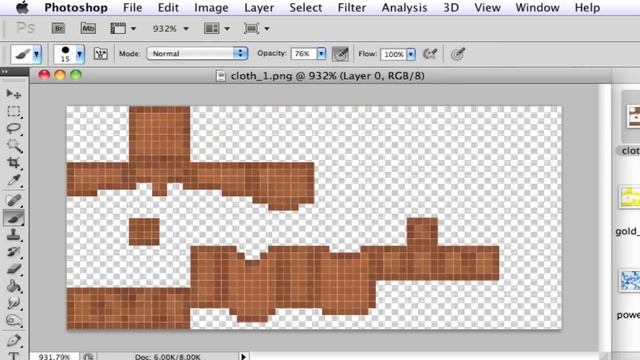
Task: Open the Layer menu
Action: point(259,8)
